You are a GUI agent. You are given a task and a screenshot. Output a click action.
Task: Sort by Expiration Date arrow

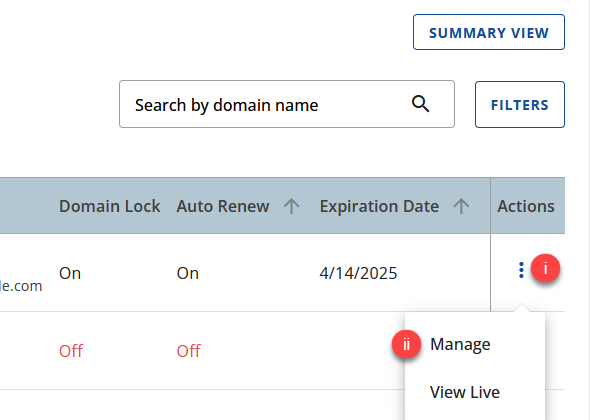(461, 206)
